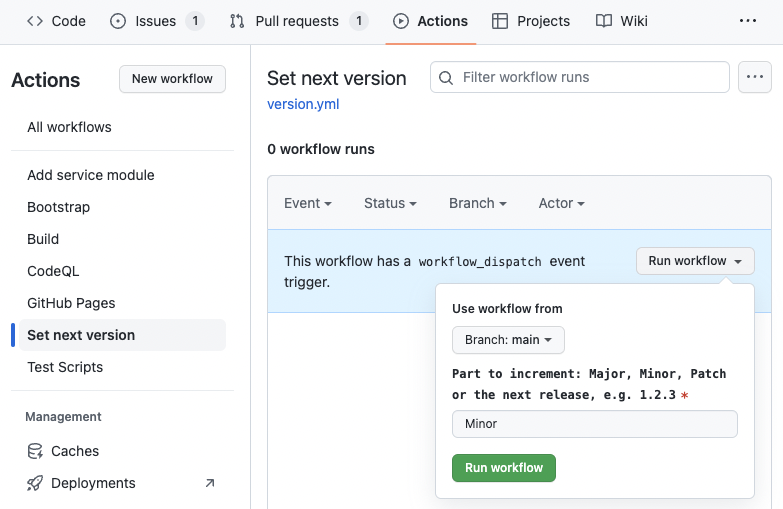Click the repository nav overflow ellipsis
This screenshot has width=783, height=509.
click(x=748, y=21)
